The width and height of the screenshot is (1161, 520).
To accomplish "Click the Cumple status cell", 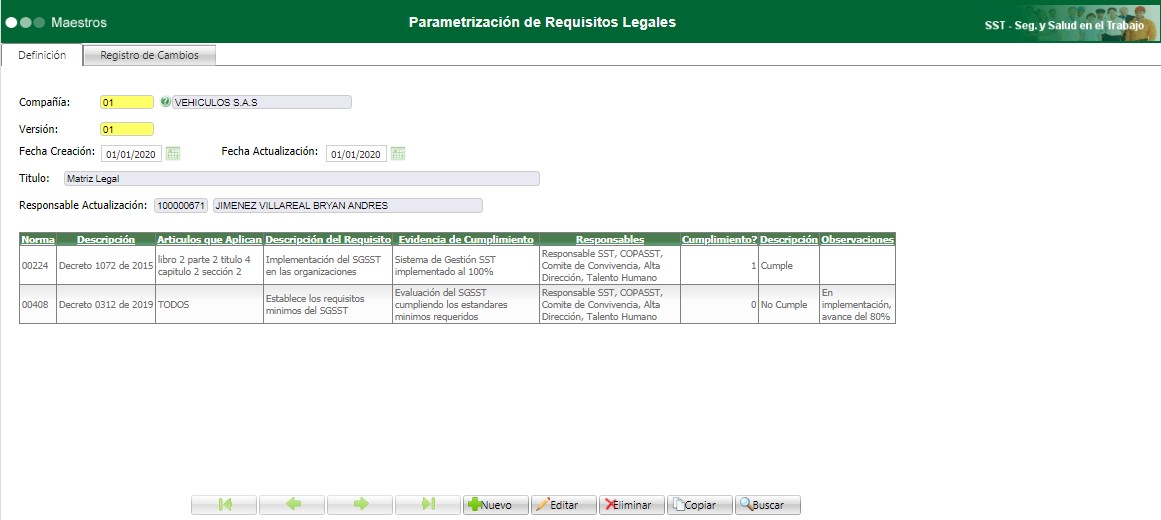I will coord(789,265).
